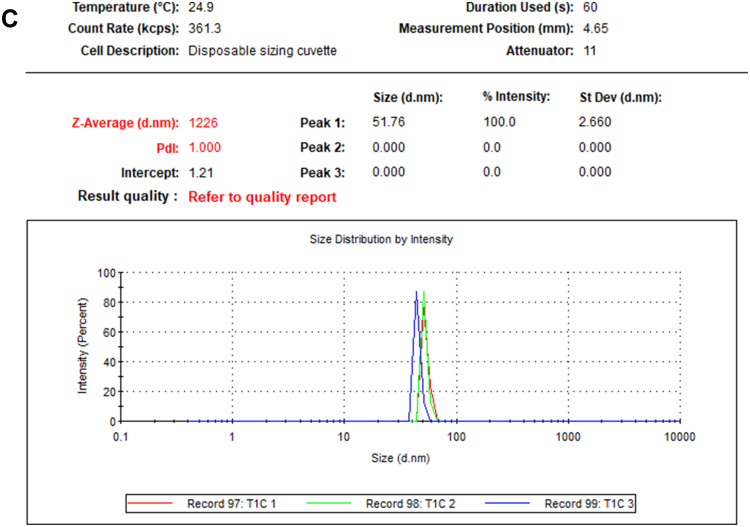This screenshot has height=527, width=750.
Task: Click the Measurement Position value 4.65
Action: [x=596, y=28]
